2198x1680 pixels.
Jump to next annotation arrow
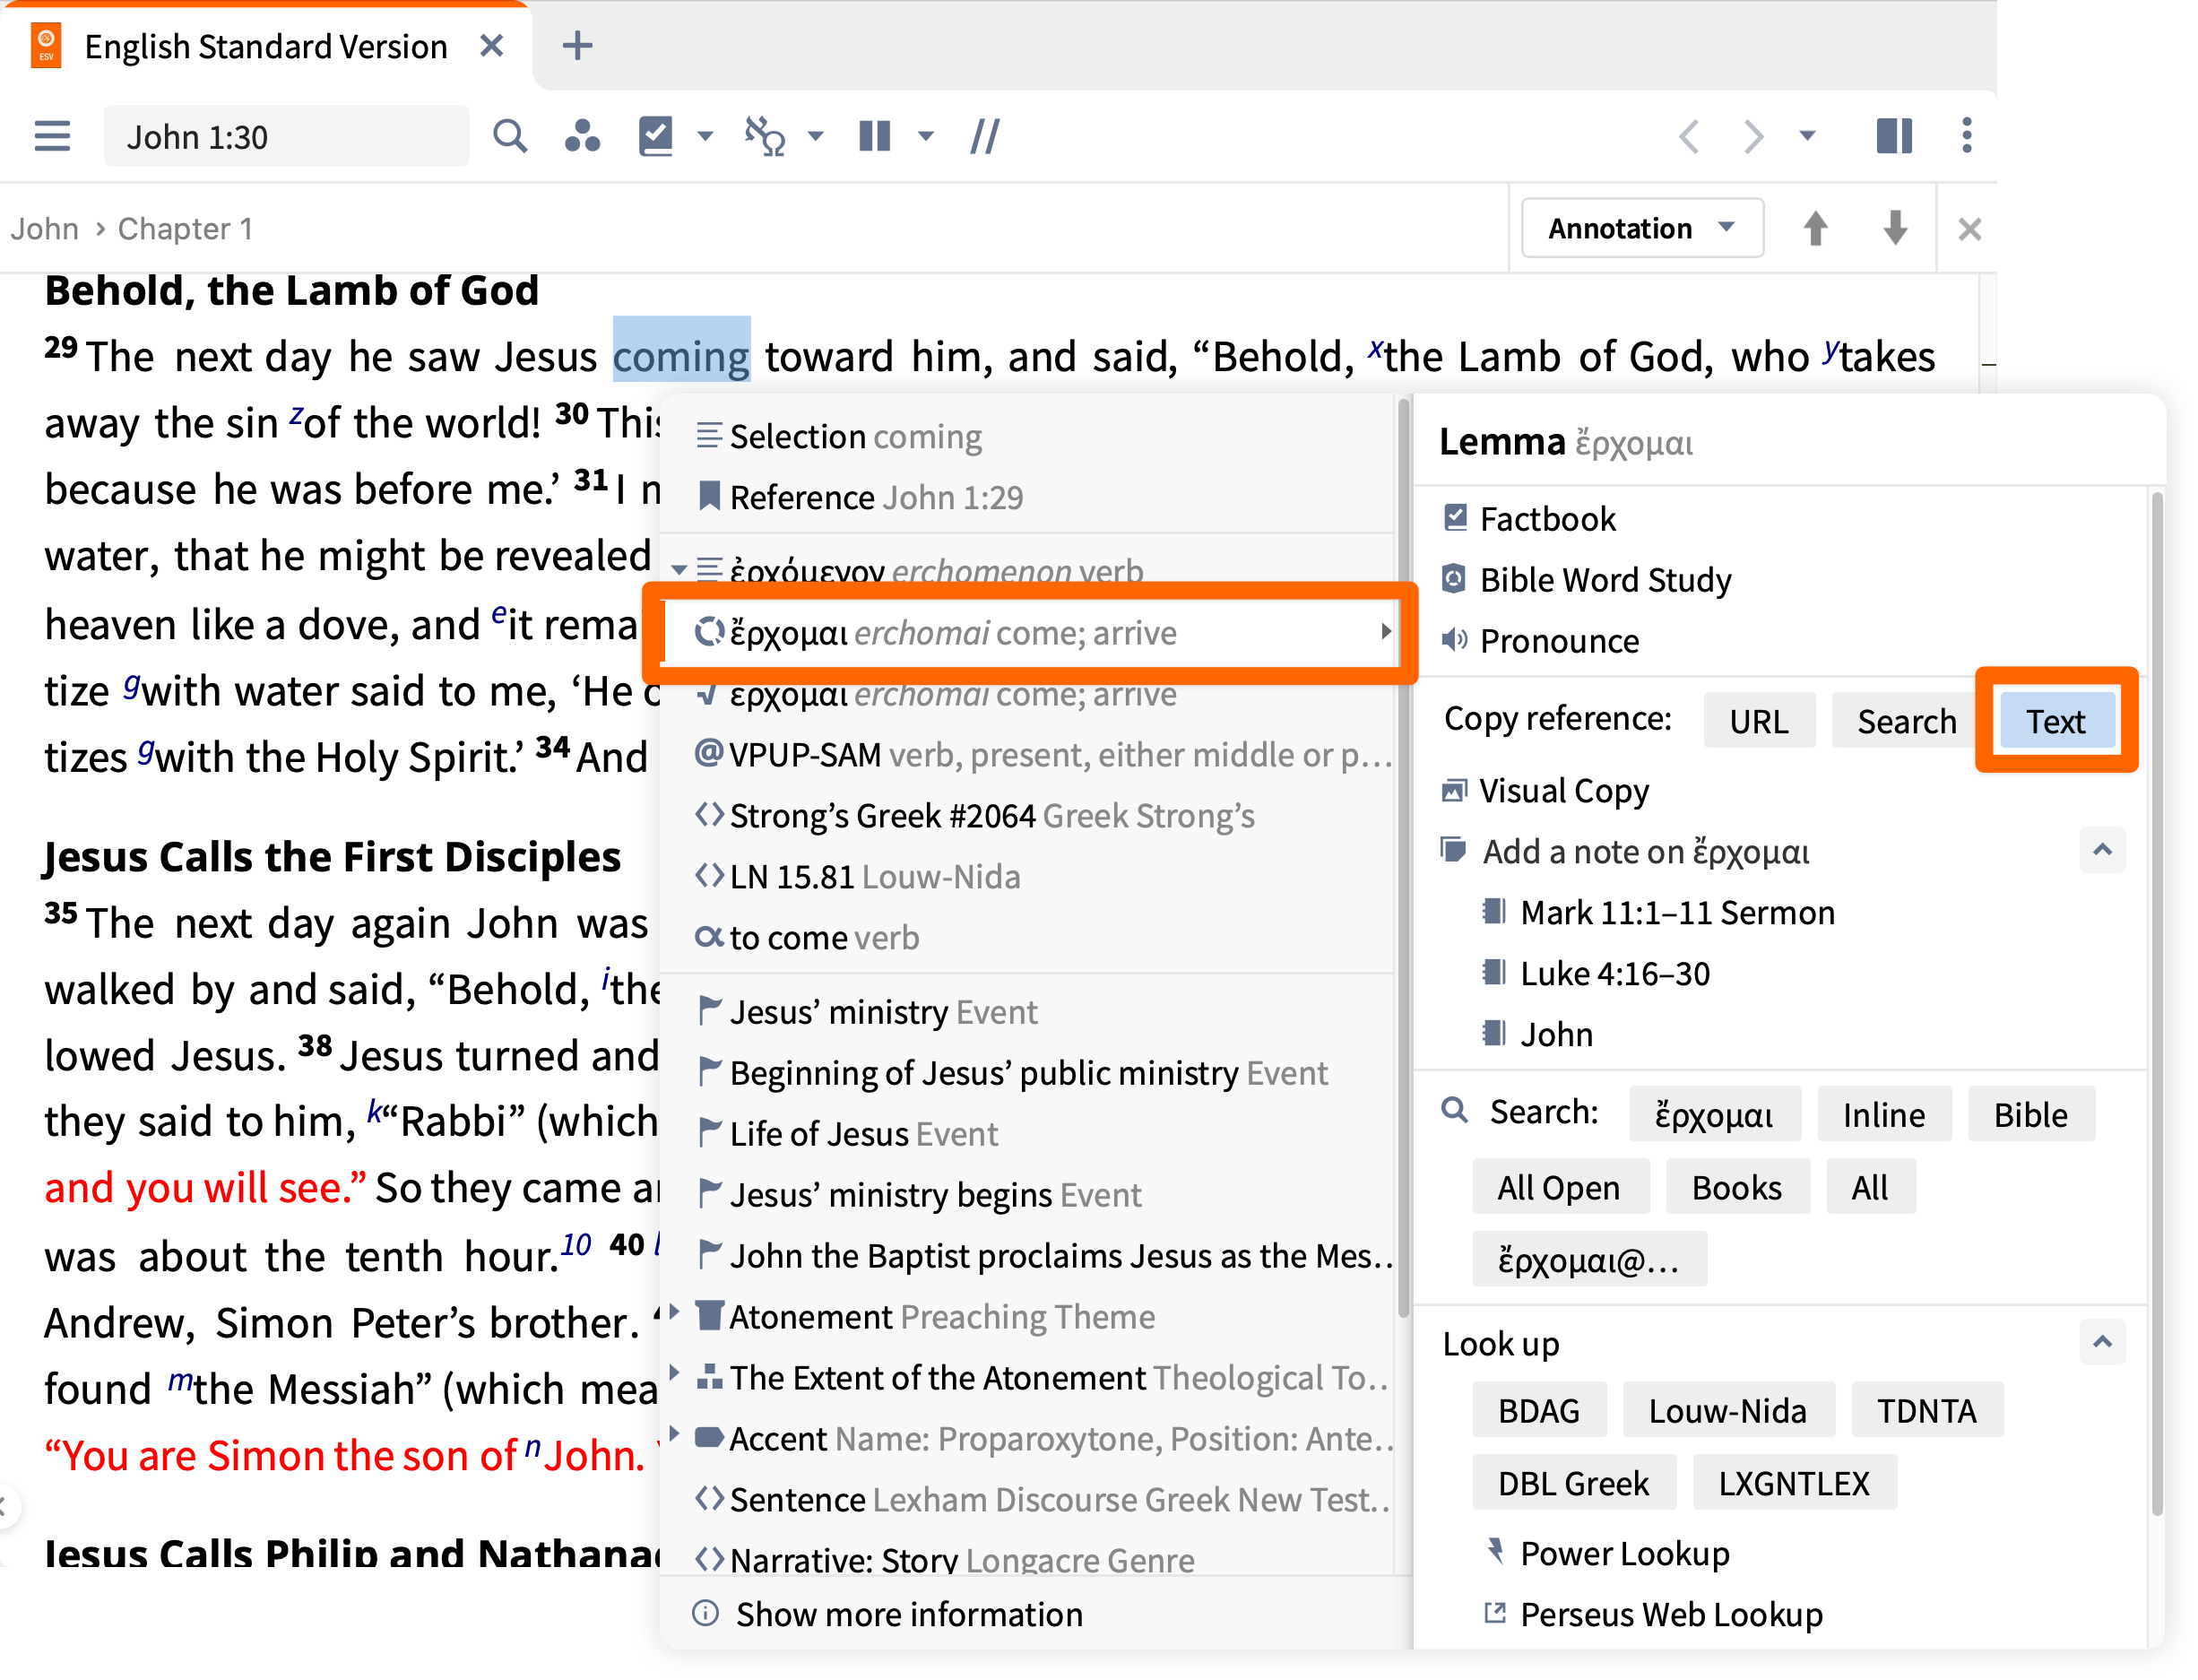tap(1895, 229)
